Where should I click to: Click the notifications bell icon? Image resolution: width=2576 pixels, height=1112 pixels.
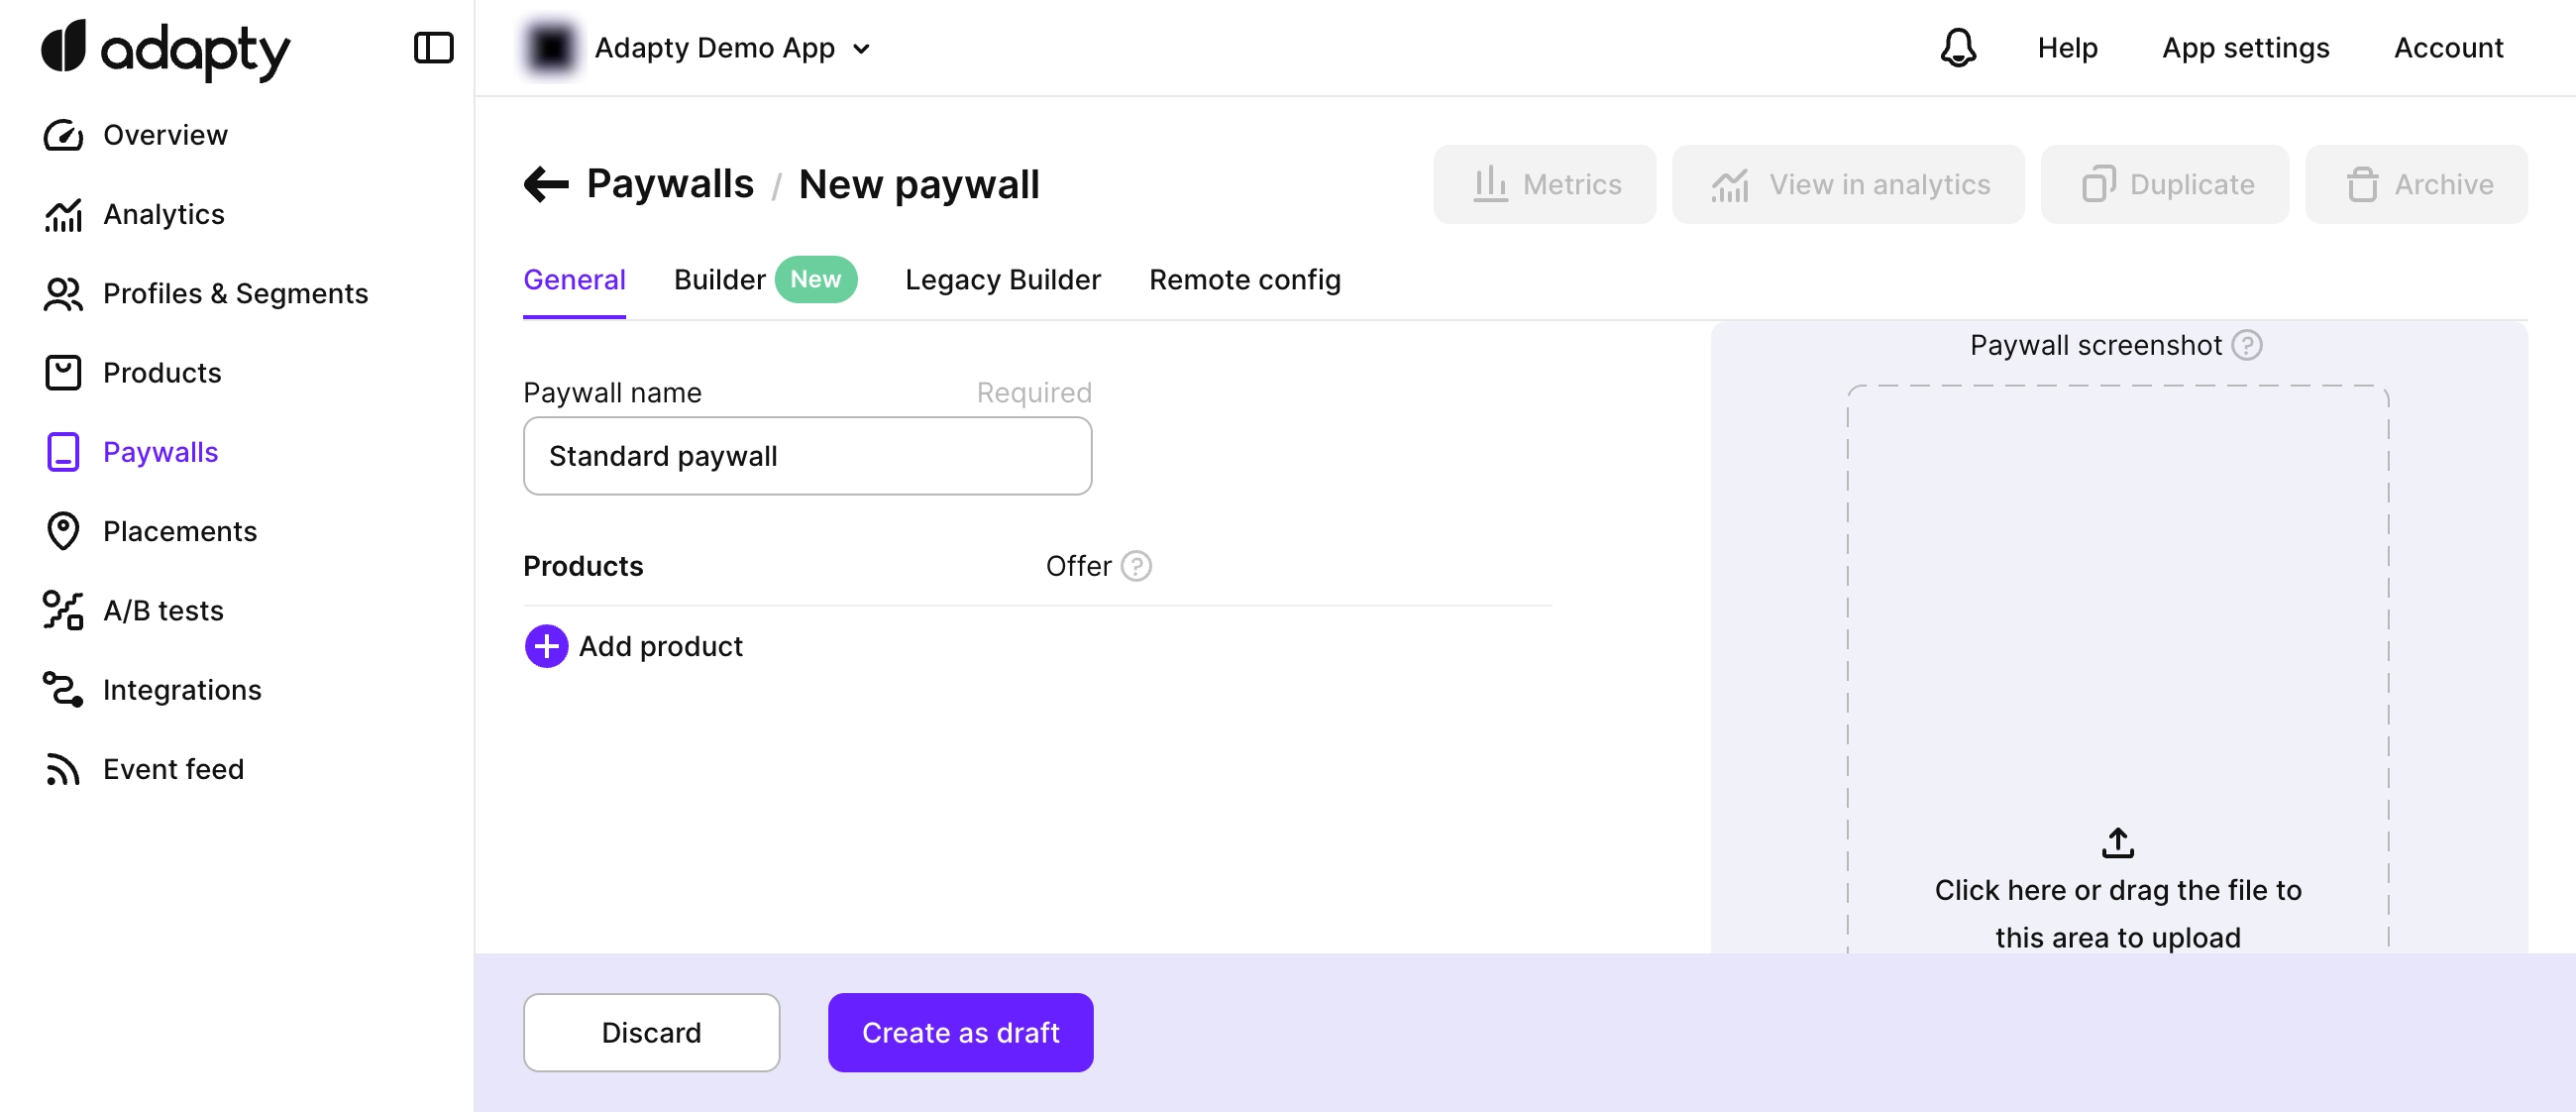coord(1957,48)
